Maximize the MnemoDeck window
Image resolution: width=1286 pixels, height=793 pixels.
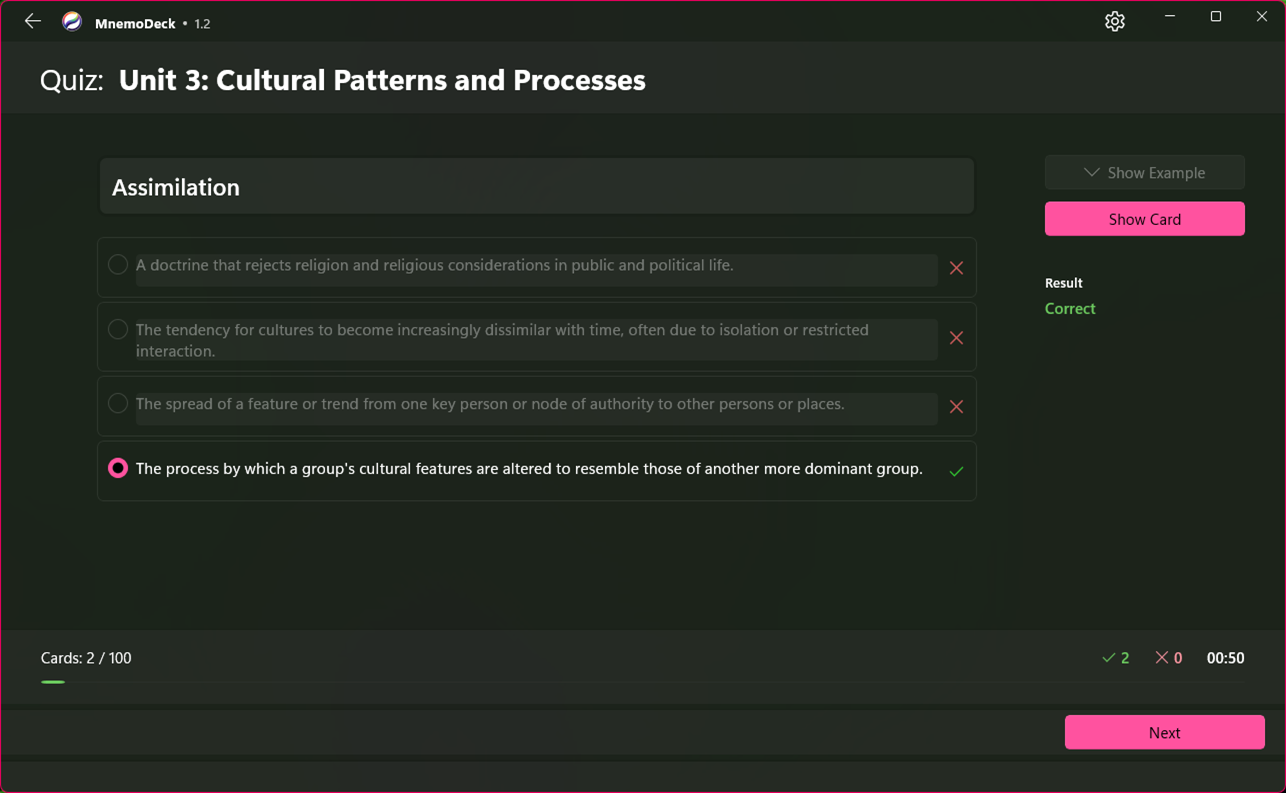click(x=1216, y=17)
